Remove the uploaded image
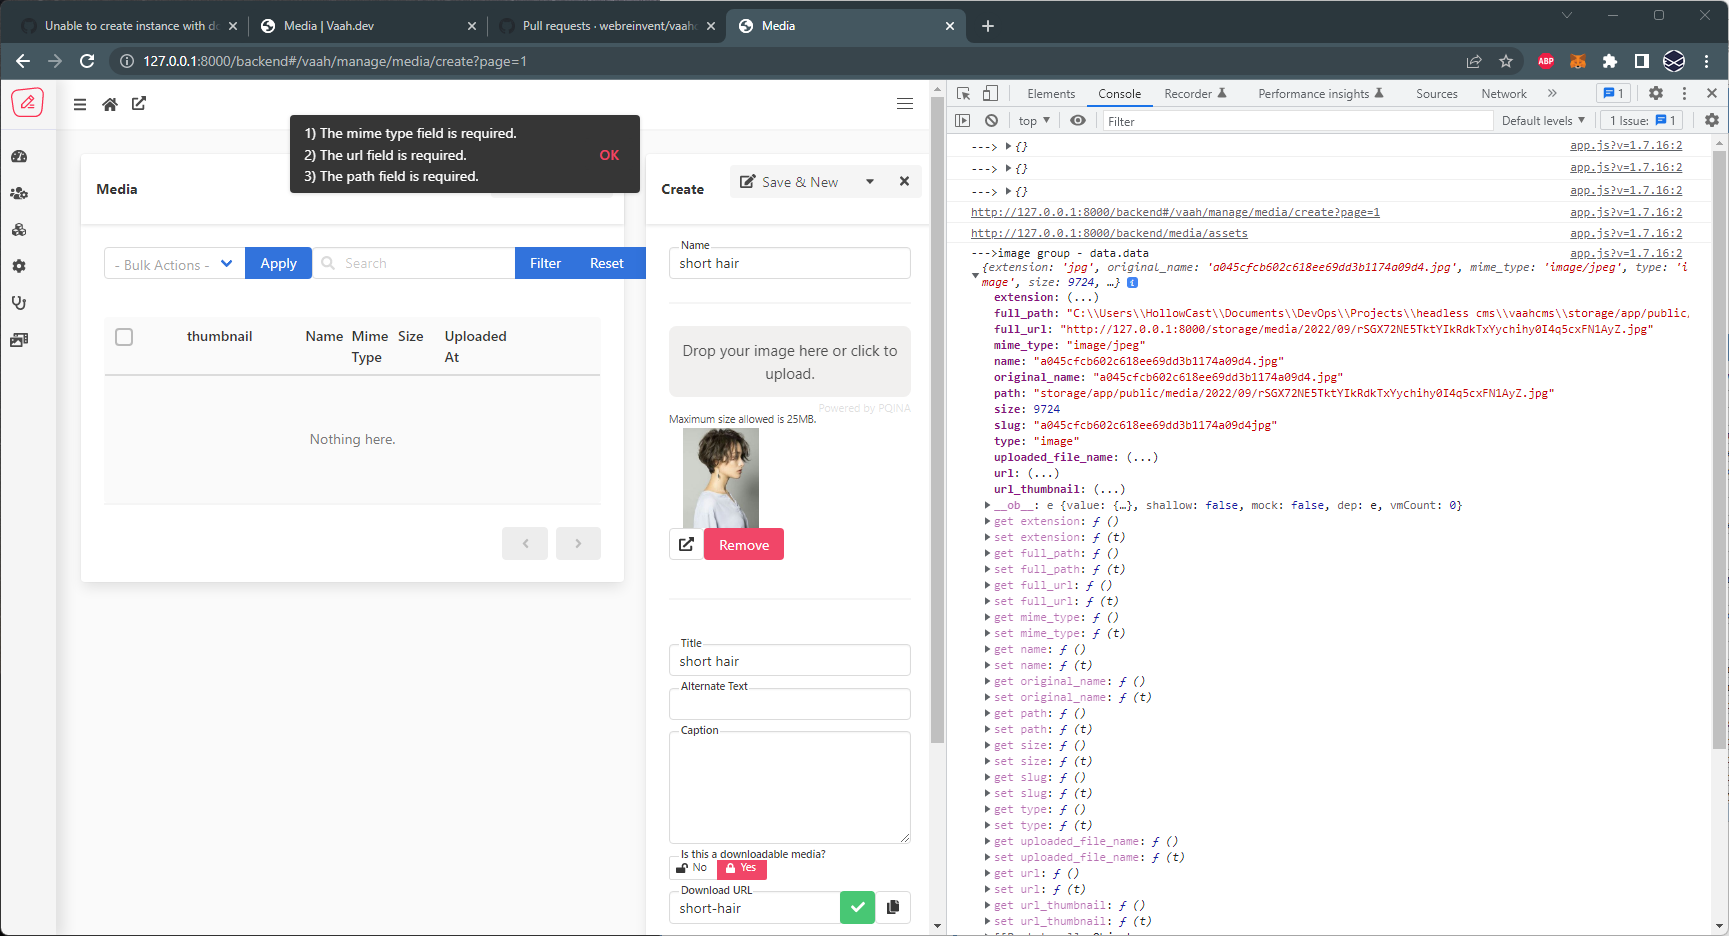This screenshot has width=1729, height=936. [744, 544]
